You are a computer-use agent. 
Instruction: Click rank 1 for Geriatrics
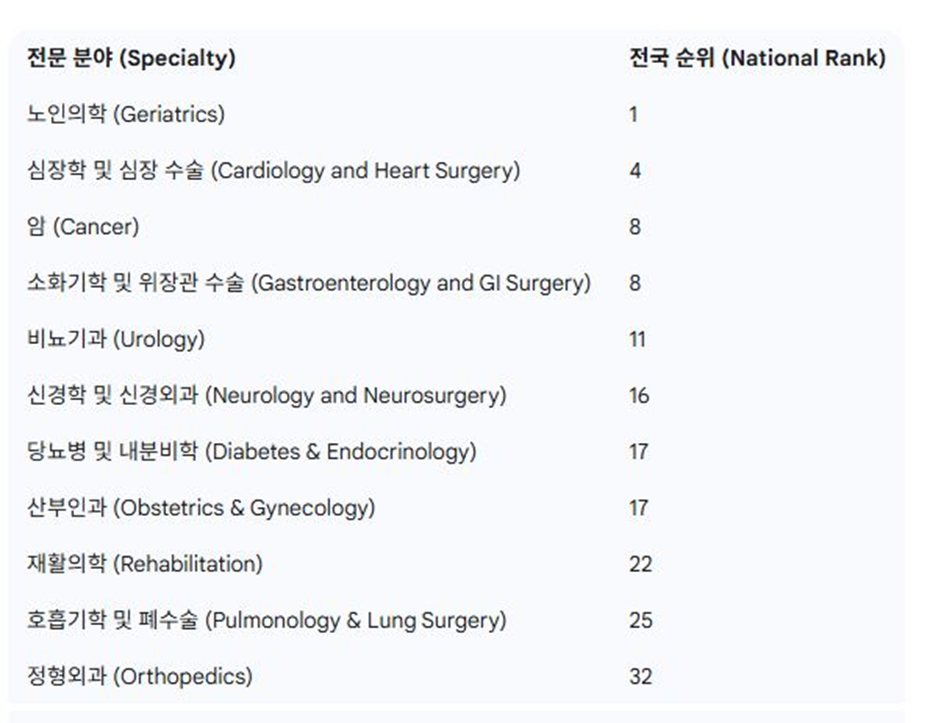[633, 114]
